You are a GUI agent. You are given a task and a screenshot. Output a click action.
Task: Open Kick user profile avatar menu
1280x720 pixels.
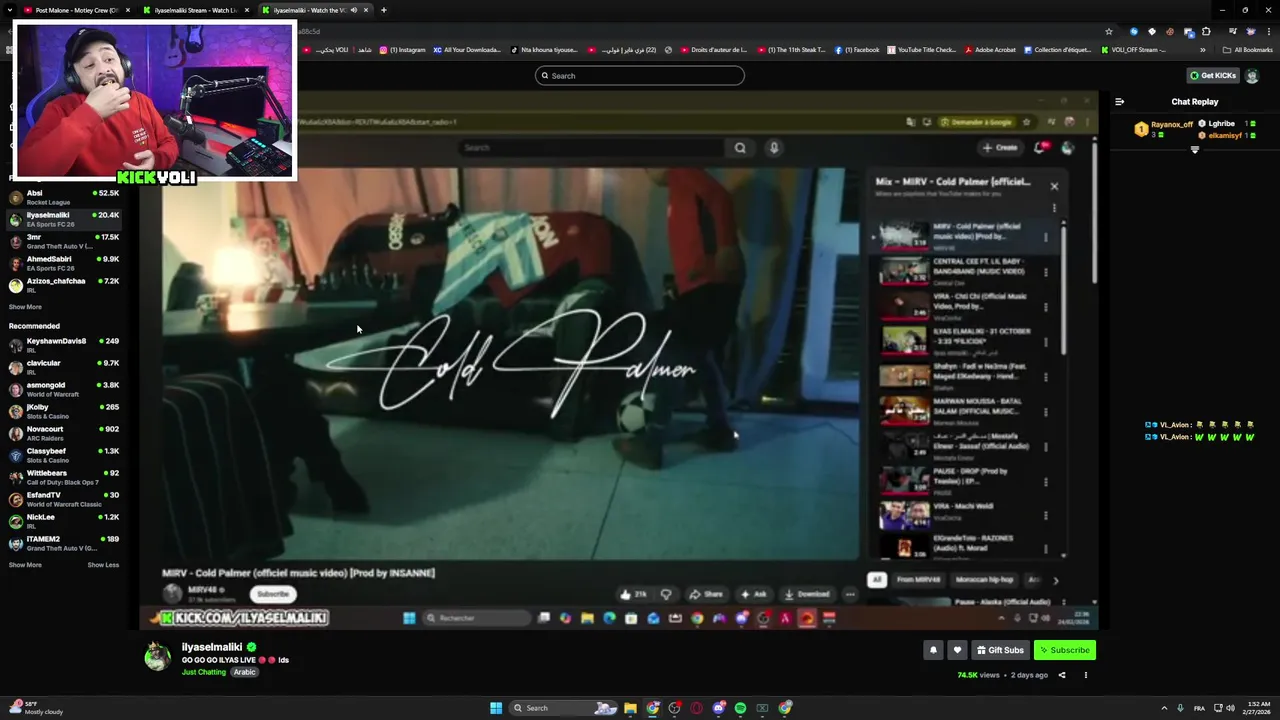(x=1252, y=76)
